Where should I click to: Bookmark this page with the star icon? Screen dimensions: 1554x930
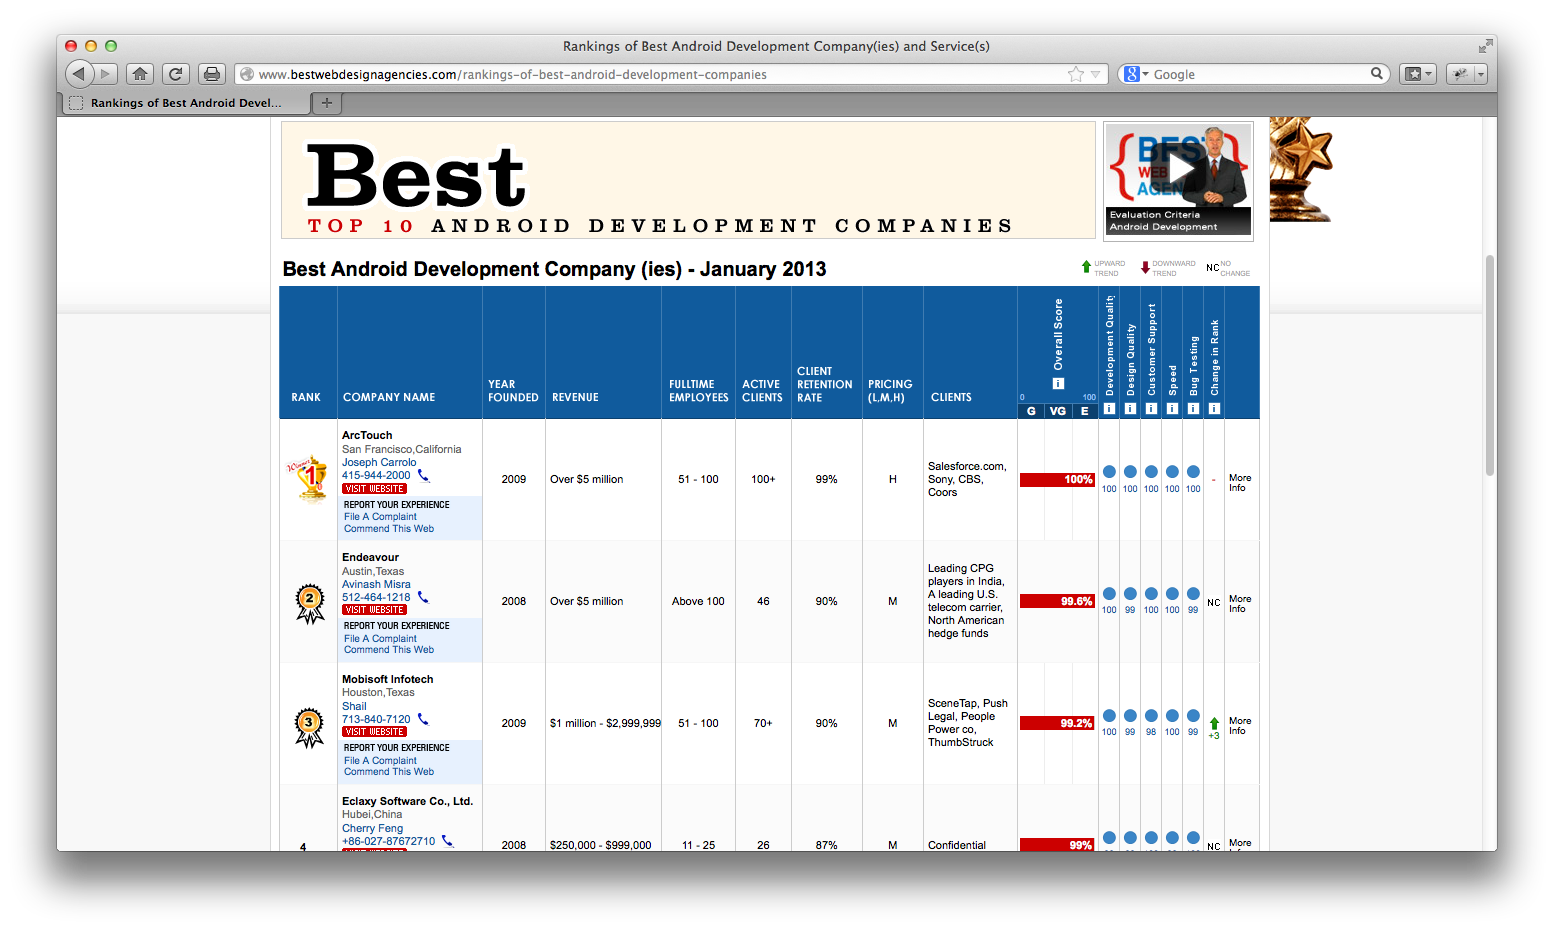click(1076, 74)
